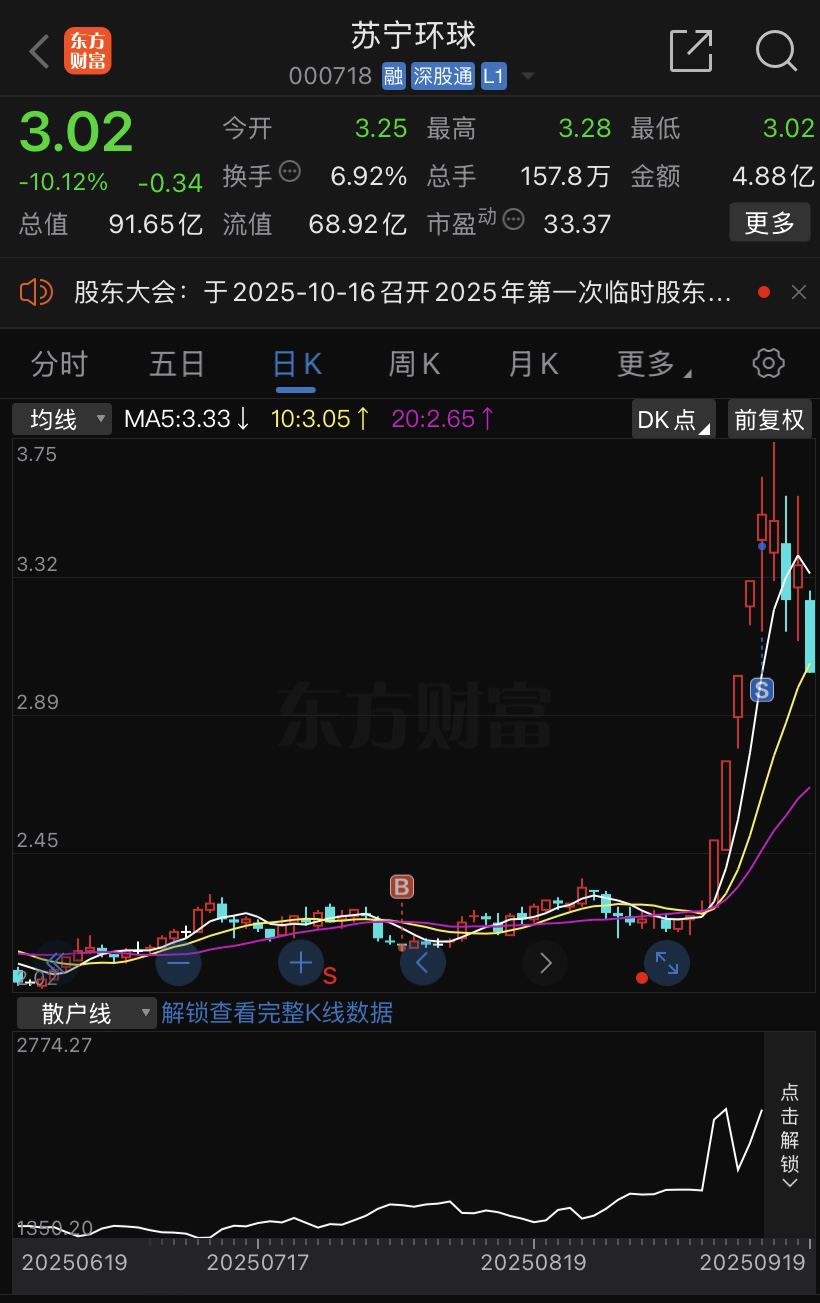
Task: Tap the L1 quote level badge
Action: click(x=494, y=76)
